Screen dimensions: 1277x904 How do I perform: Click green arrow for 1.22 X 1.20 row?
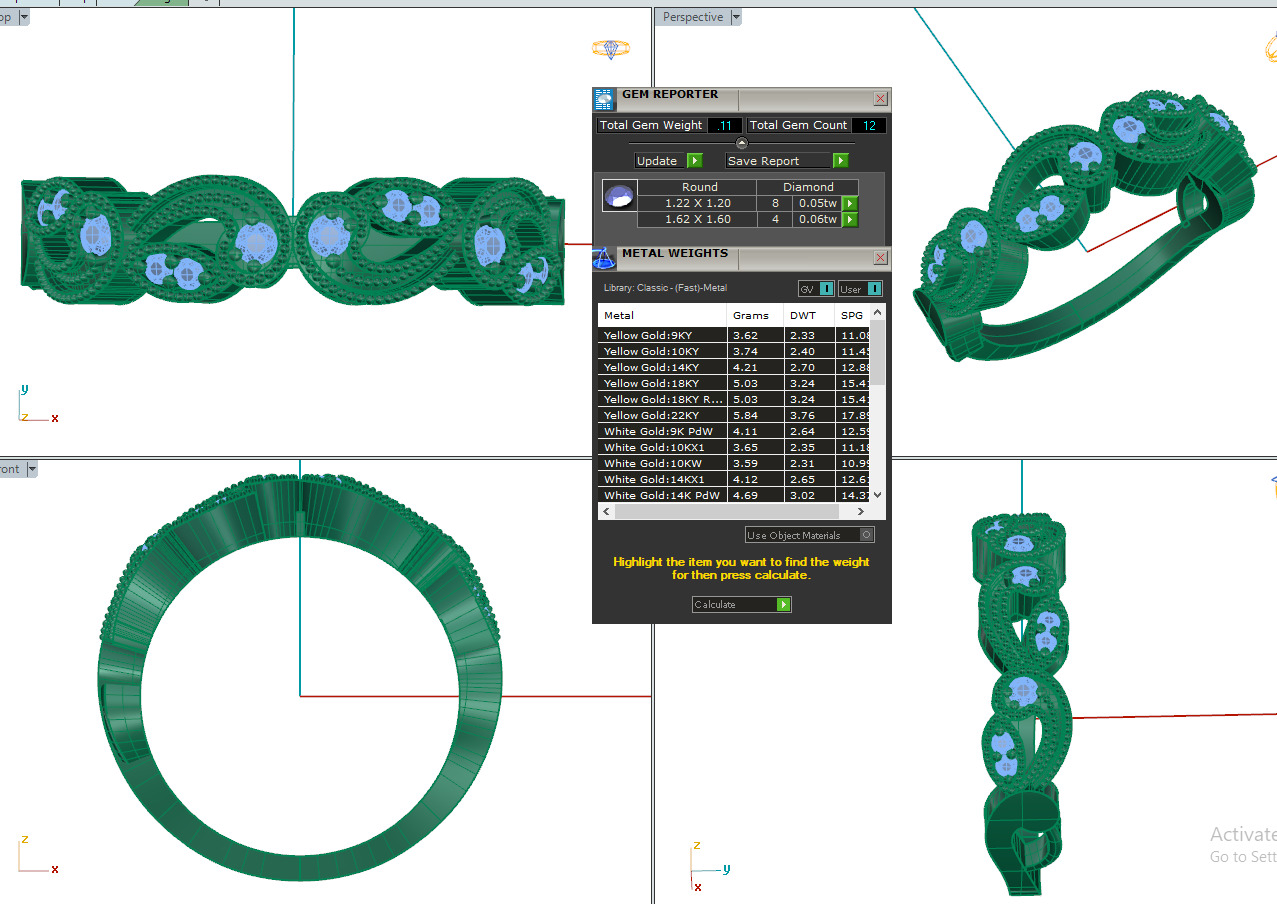pos(850,203)
